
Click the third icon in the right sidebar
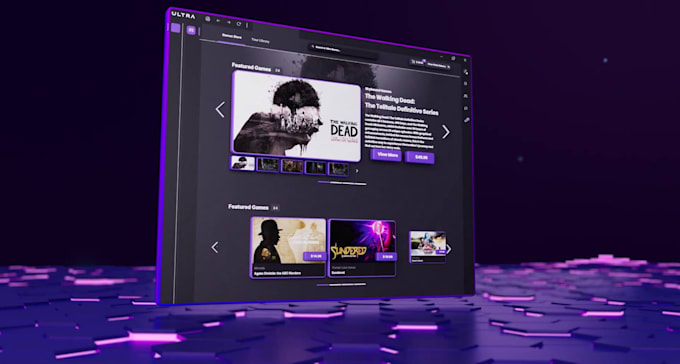click(x=466, y=96)
